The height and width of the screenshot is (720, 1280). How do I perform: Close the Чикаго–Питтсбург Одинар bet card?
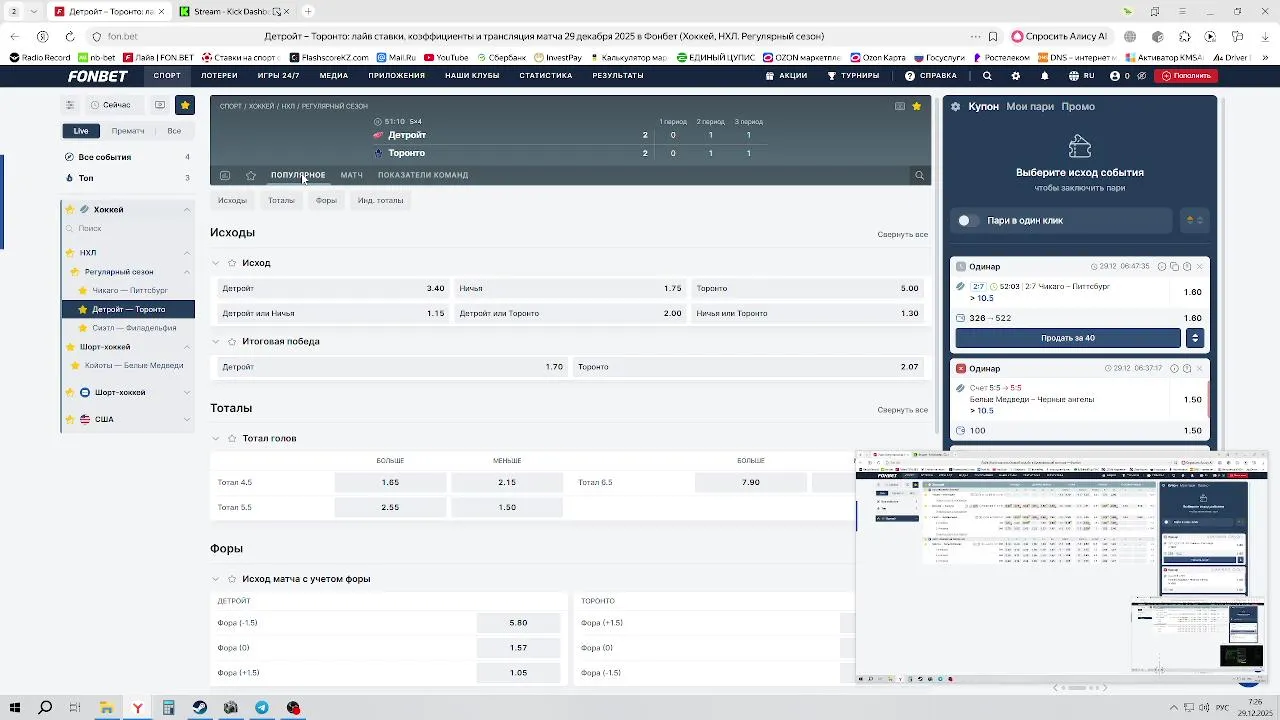point(1199,267)
